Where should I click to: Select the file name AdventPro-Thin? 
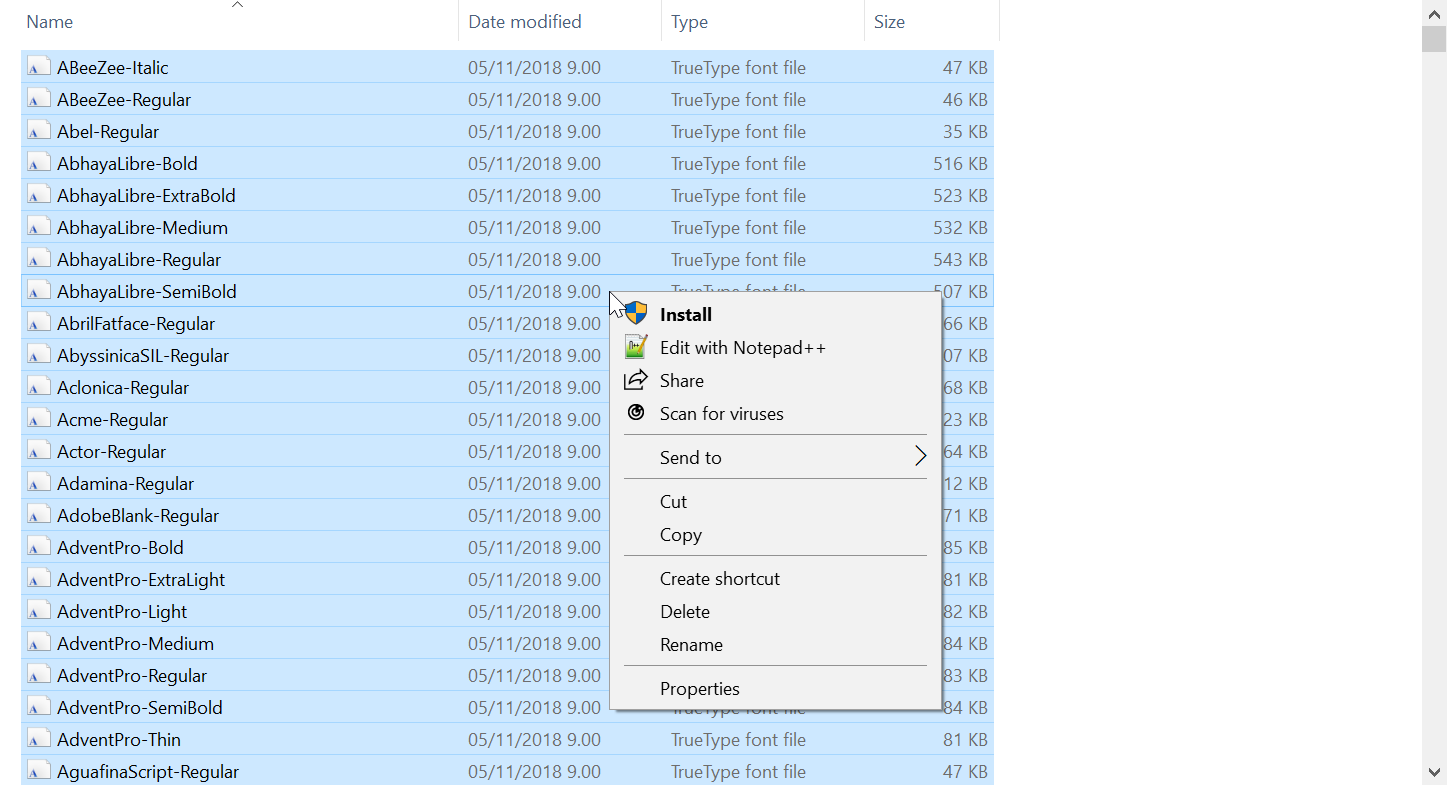pos(119,740)
